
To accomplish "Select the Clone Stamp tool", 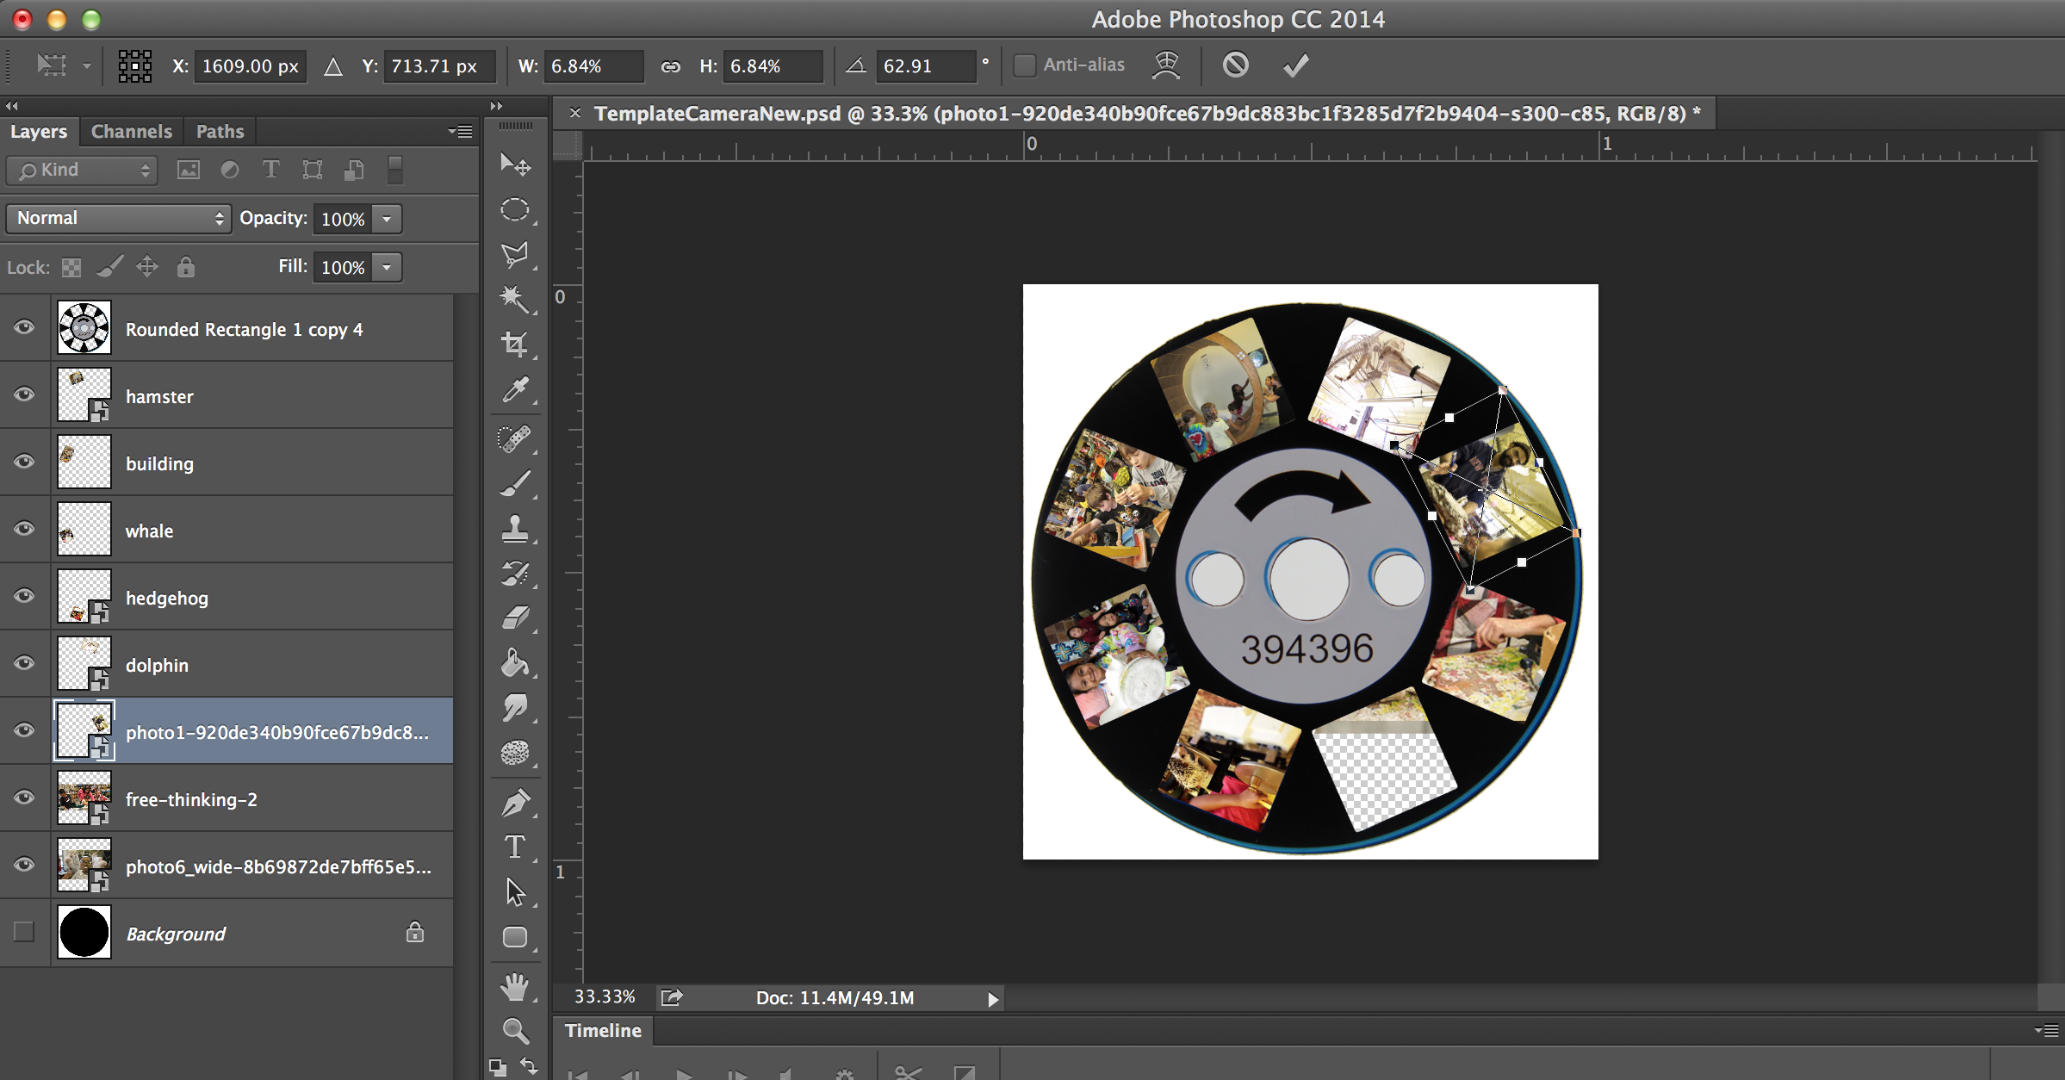I will point(515,528).
